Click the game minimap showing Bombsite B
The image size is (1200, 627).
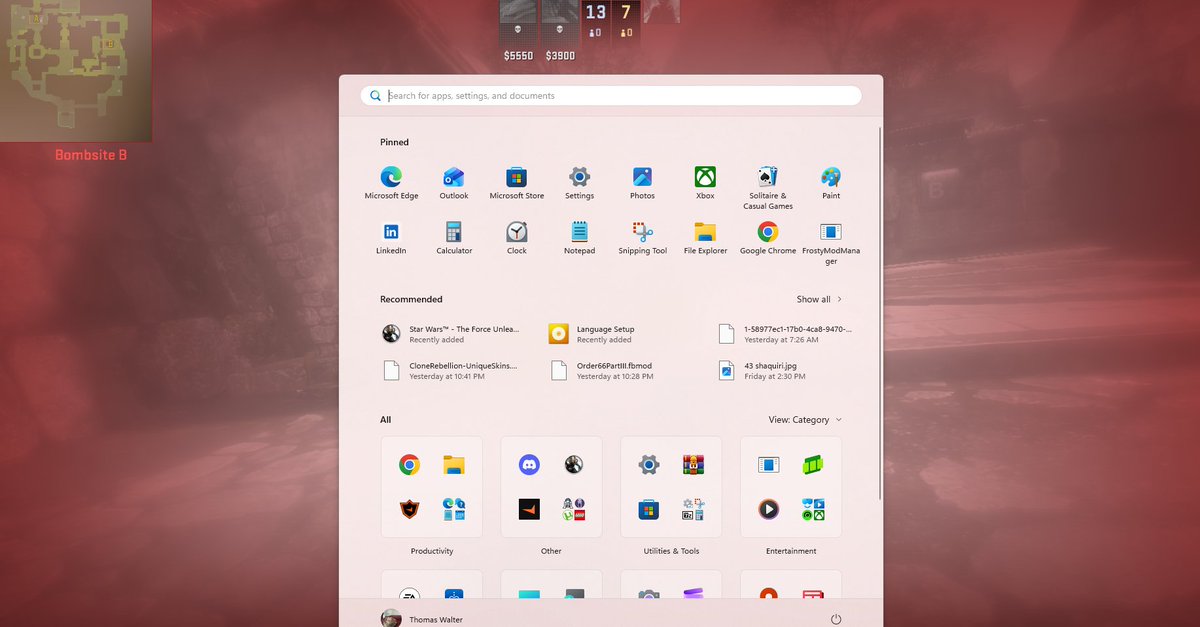[76, 71]
